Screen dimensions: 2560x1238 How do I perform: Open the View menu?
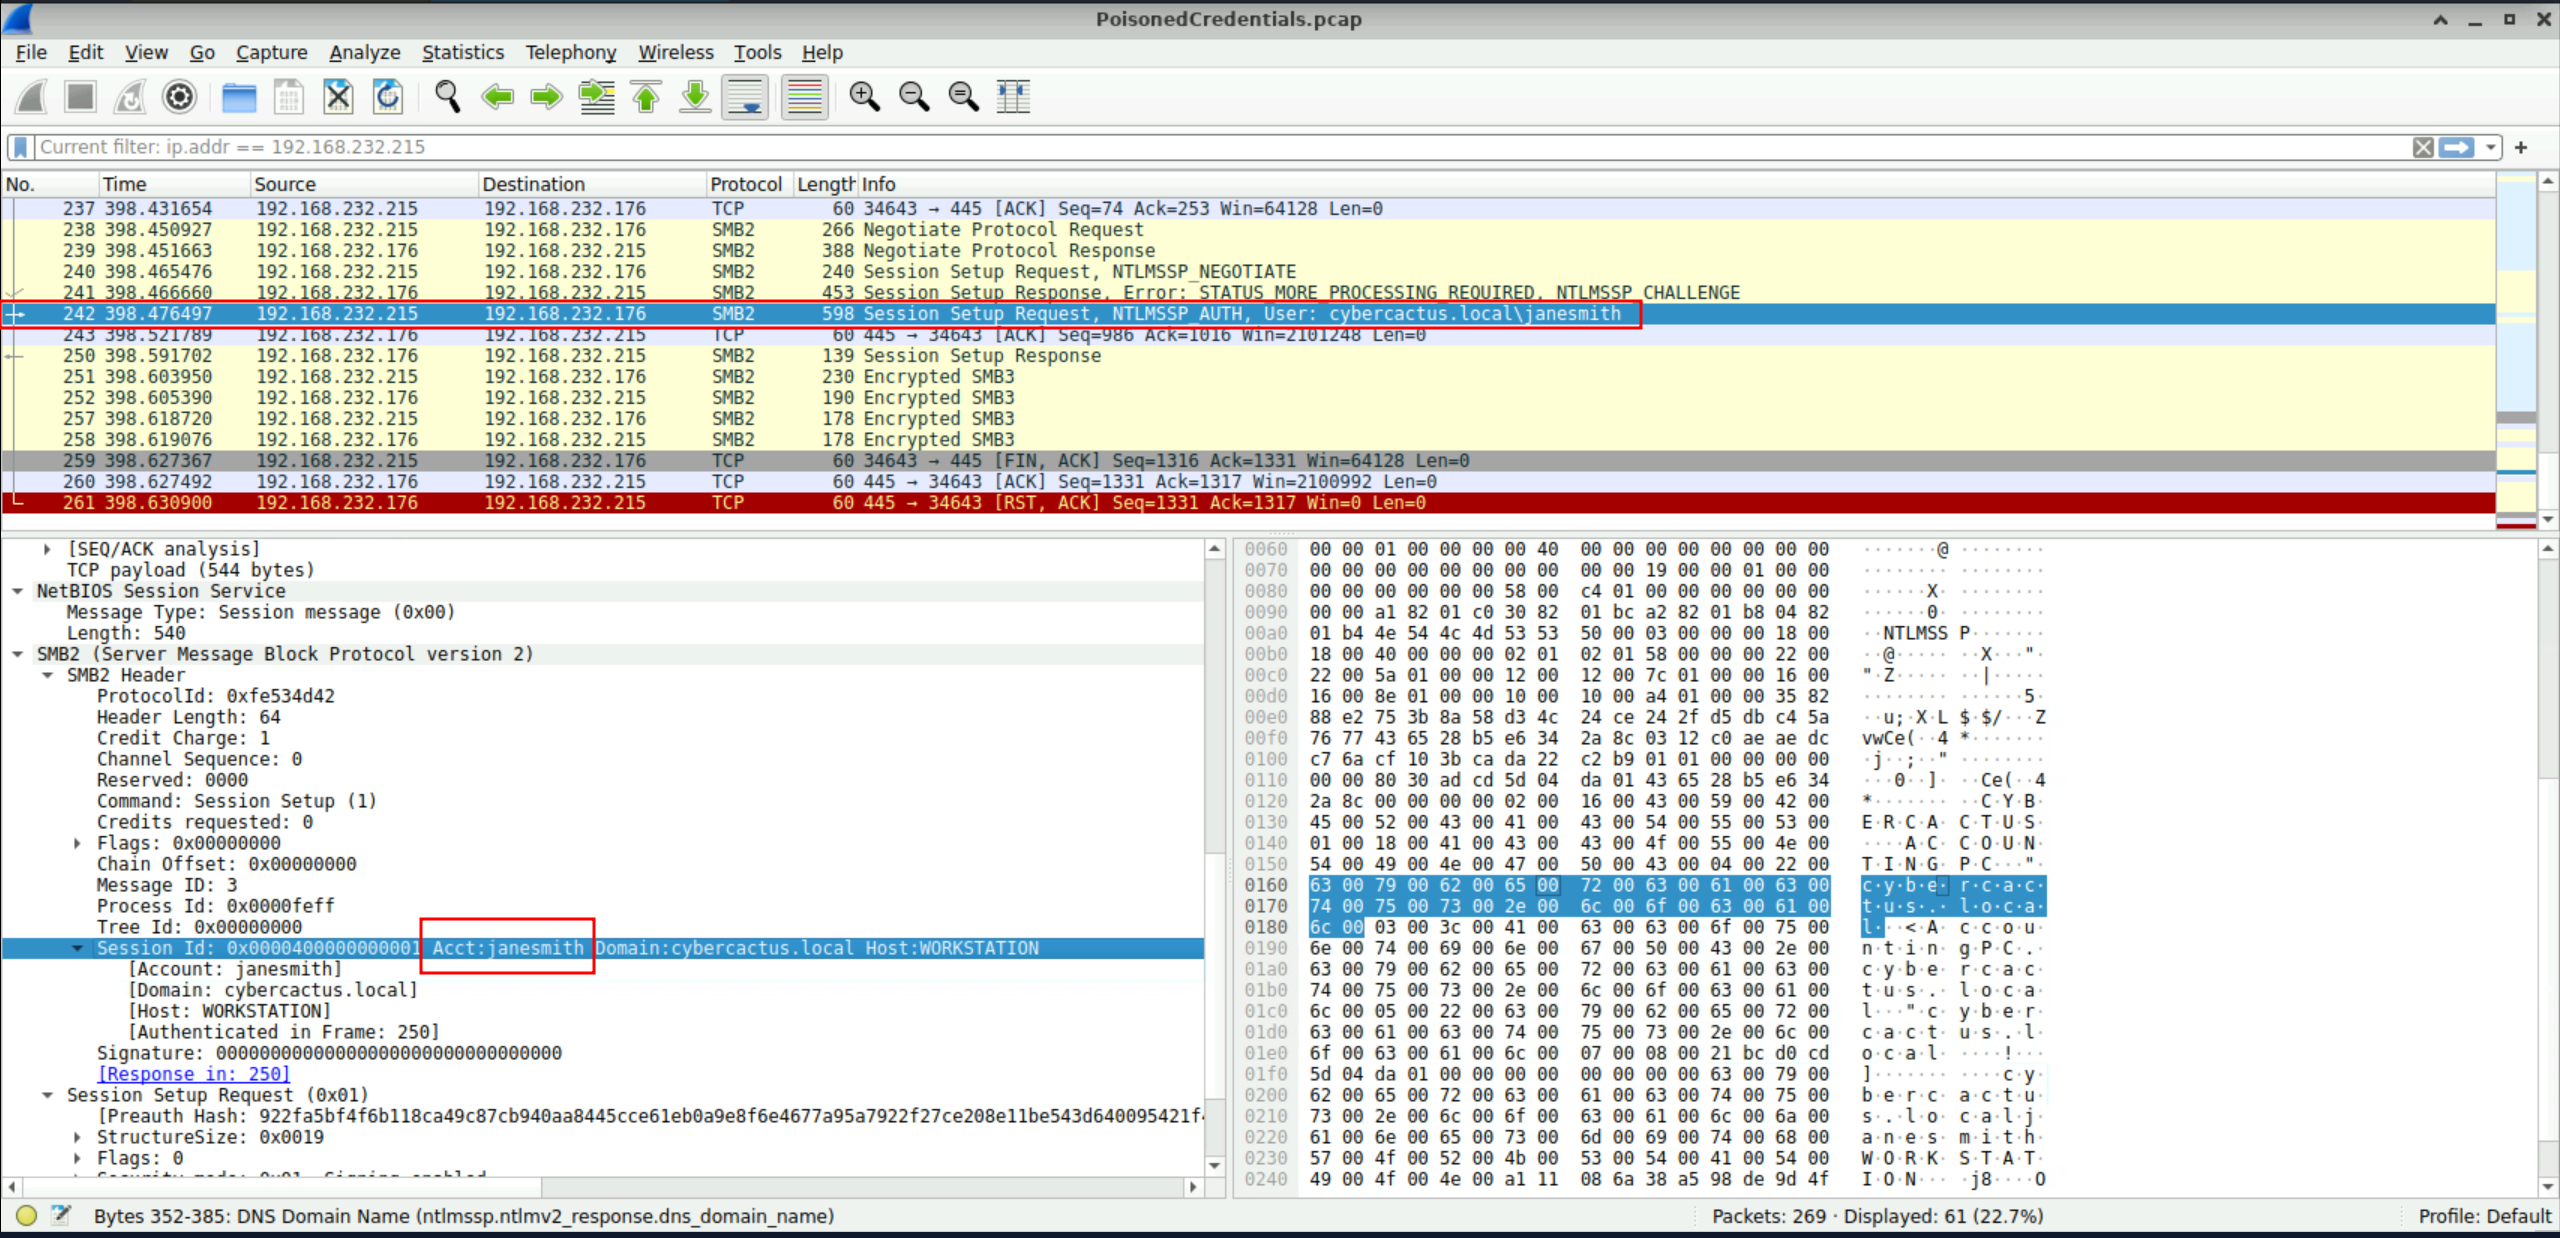(146, 52)
